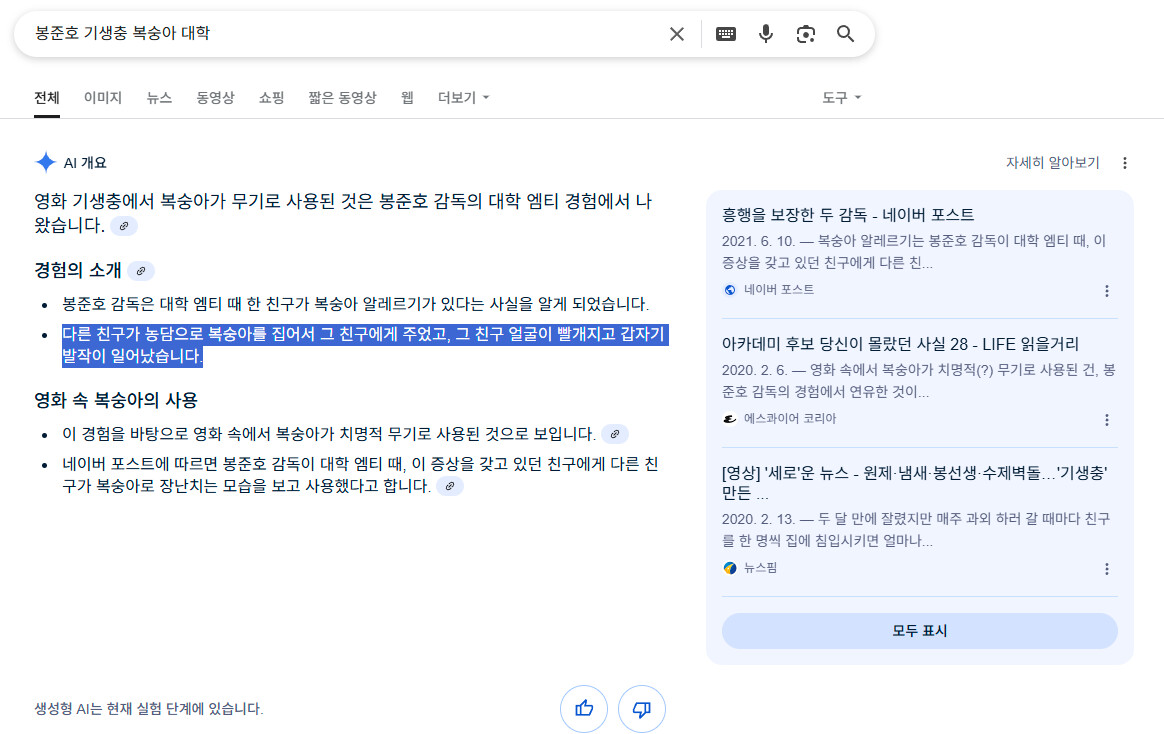This screenshot has height=734, width=1164.
Task: Open link icon after 사용했다고 합니다
Action: [x=450, y=486]
